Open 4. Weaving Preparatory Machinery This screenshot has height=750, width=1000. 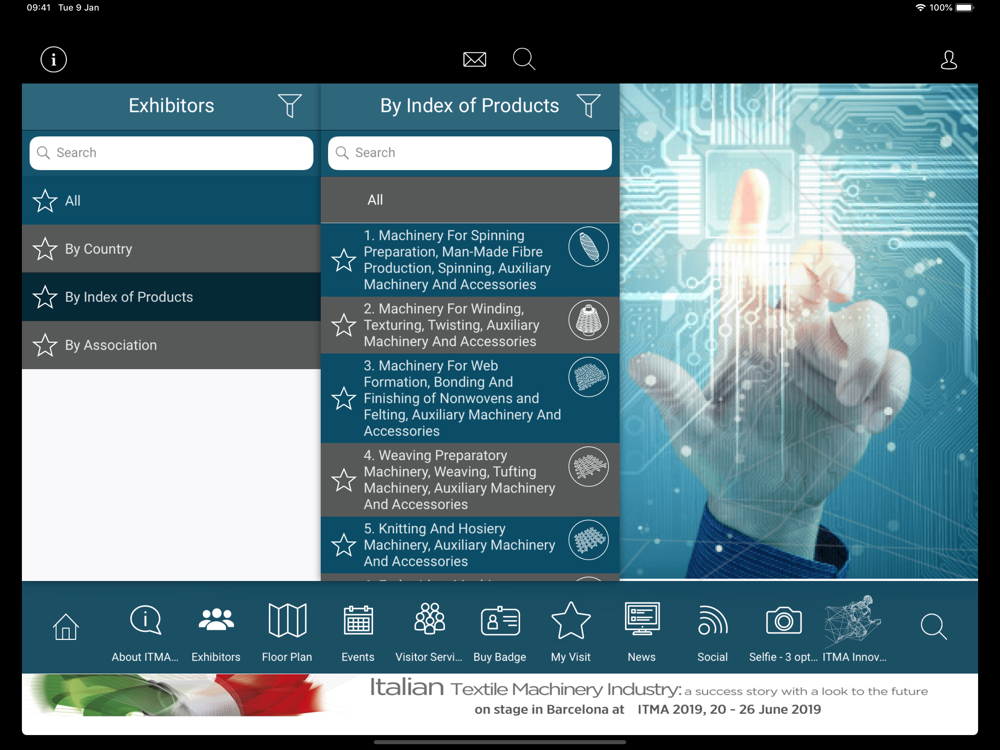(470, 480)
